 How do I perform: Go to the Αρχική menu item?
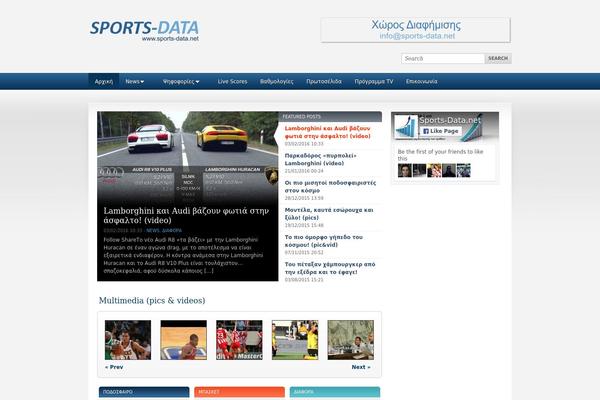pyautogui.click(x=104, y=82)
